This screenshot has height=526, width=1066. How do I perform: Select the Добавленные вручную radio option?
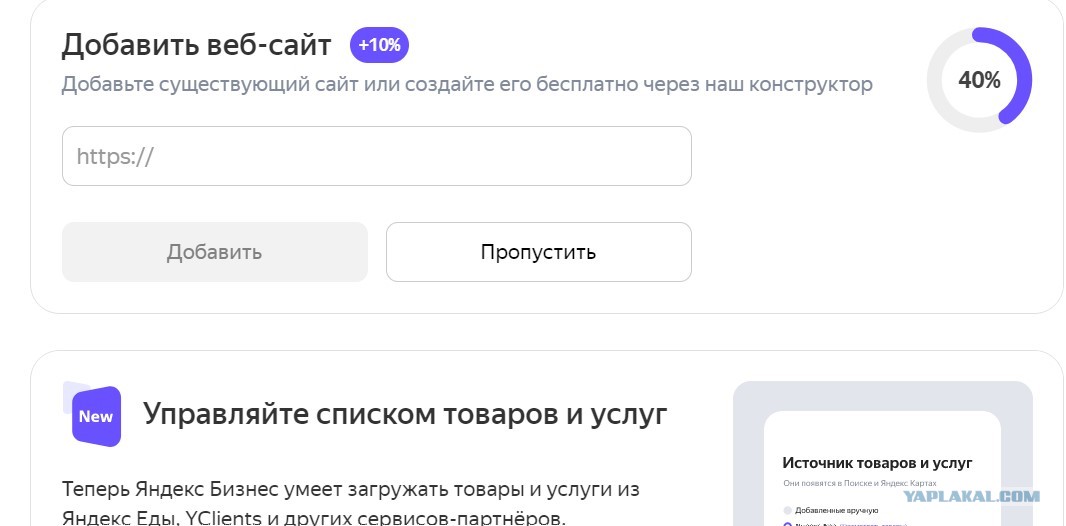788,510
